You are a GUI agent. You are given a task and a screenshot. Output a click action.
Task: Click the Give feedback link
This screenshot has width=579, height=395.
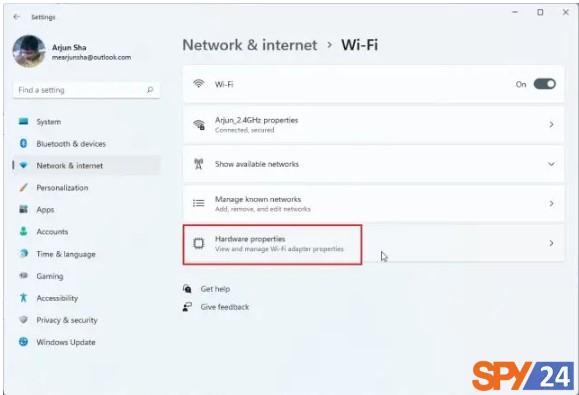coord(225,307)
